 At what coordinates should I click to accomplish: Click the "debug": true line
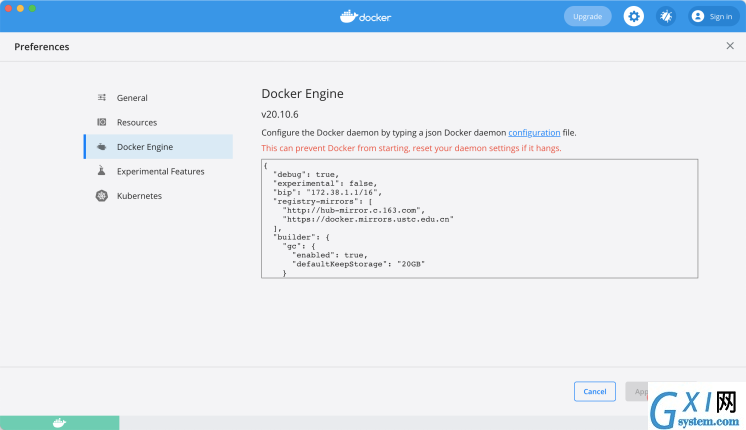305,175
